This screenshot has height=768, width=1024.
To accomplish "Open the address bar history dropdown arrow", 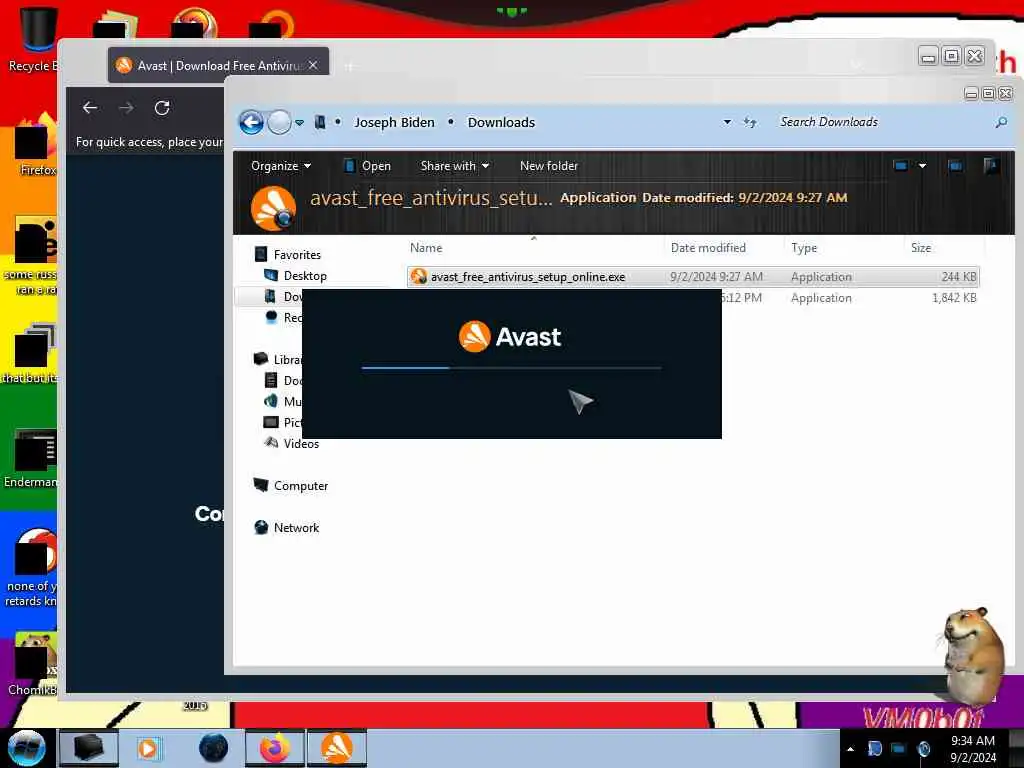I will (x=727, y=122).
